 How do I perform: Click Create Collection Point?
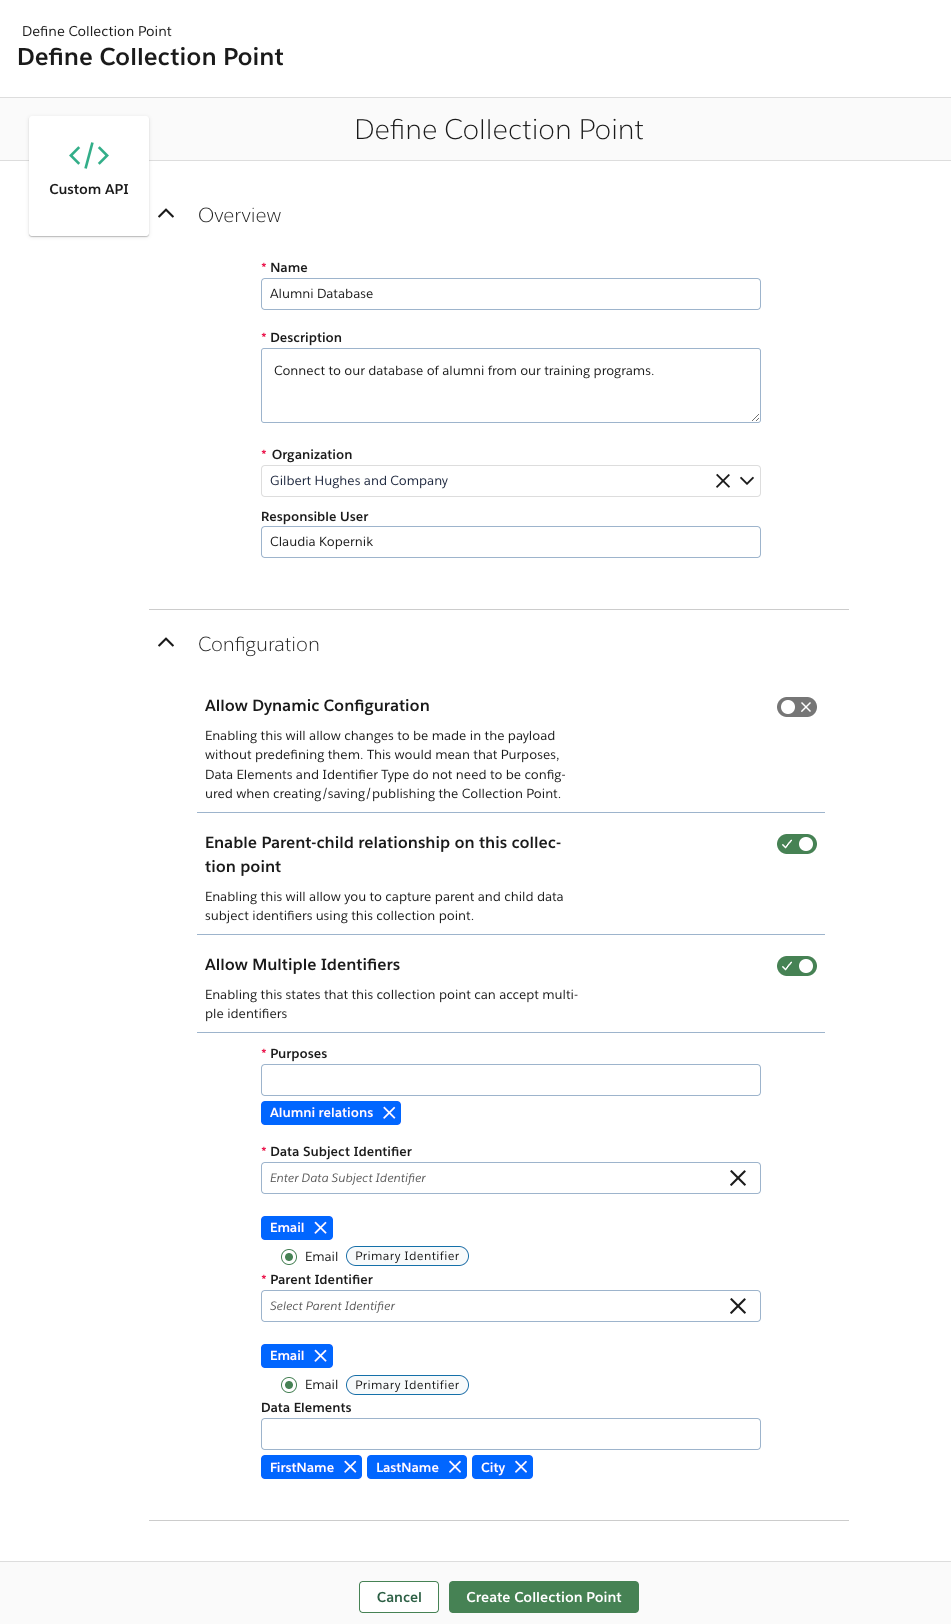pyautogui.click(x=543, y=1597)
